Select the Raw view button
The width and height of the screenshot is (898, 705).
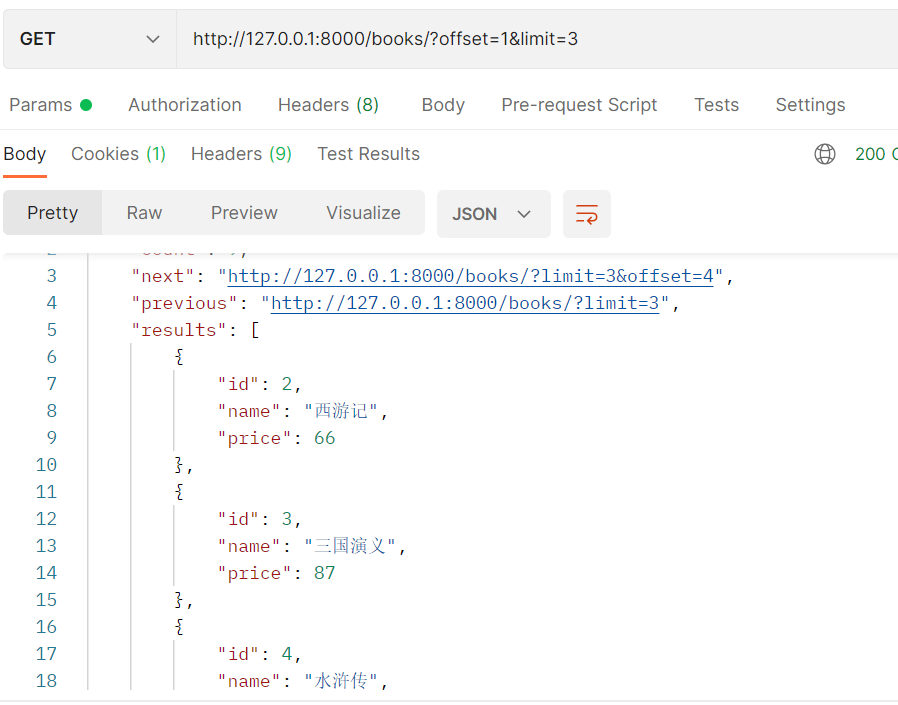tap(144, 213)
